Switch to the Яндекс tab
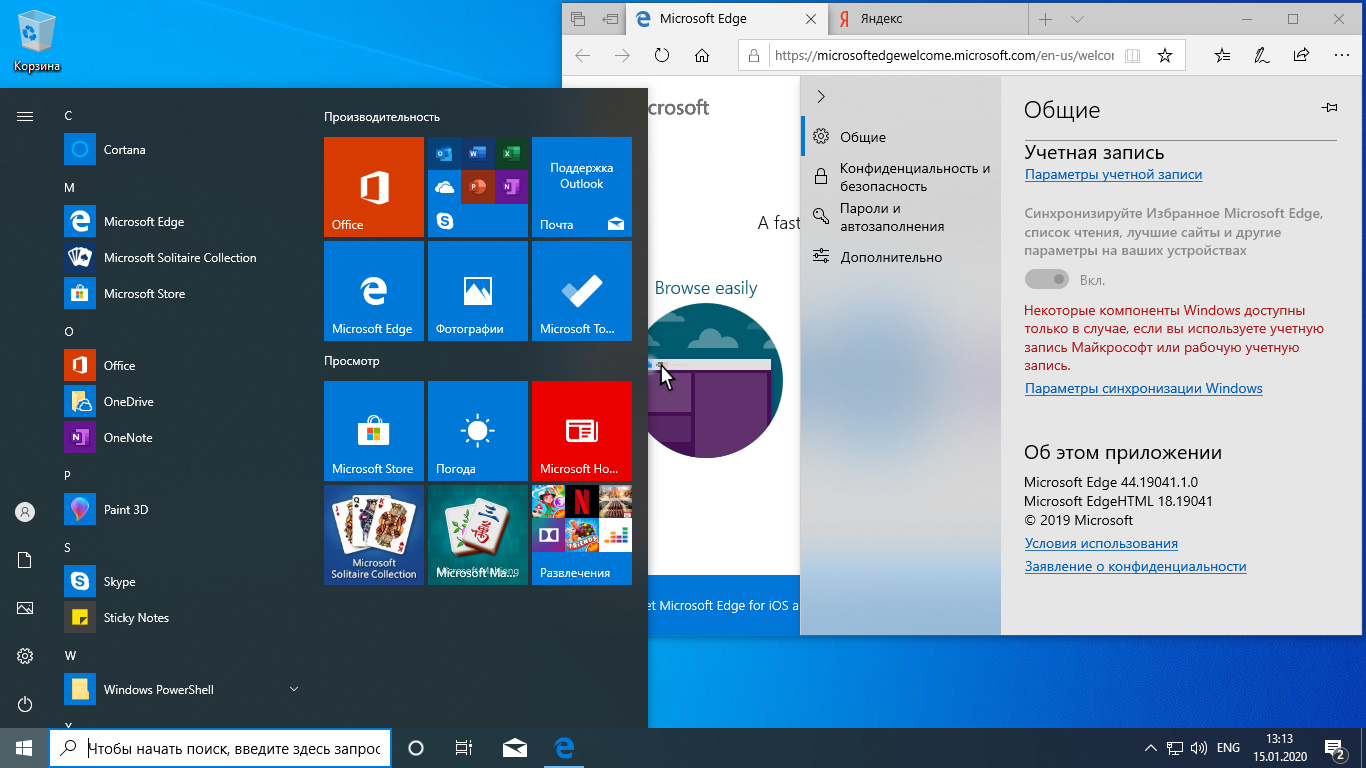Image resolution: width=1366 pixels, height=768 pixels. [x=928, y=19]
